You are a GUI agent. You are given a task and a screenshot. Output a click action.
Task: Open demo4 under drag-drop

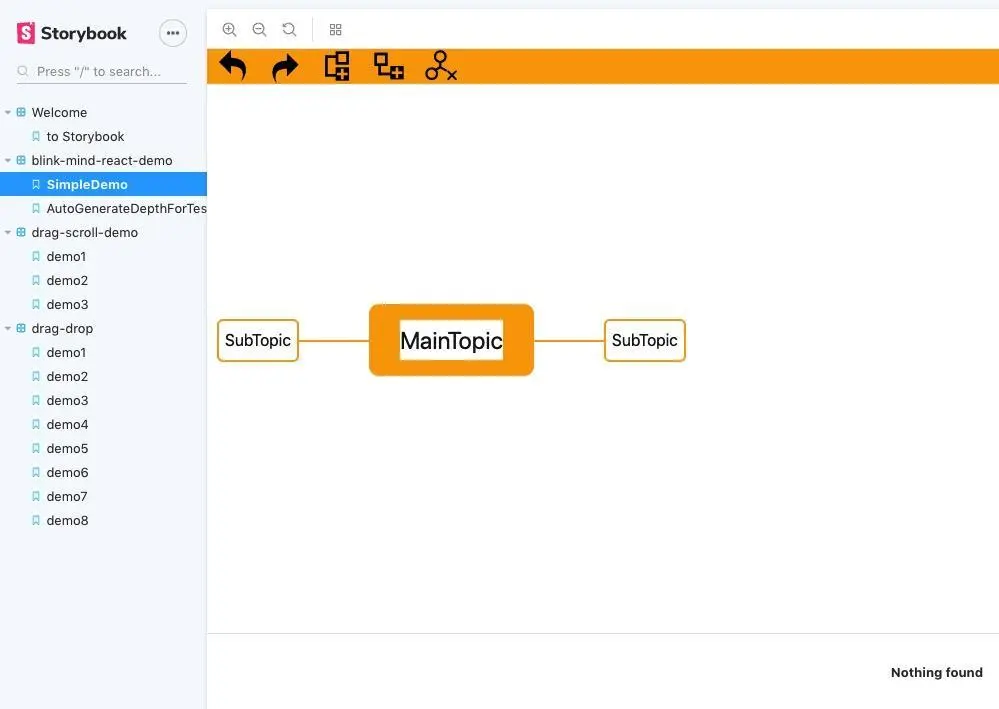tap(67, 424)
